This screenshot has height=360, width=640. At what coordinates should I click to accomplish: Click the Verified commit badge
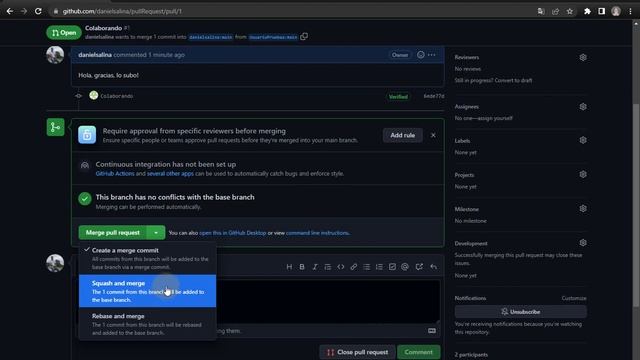[x=398, y=97]
